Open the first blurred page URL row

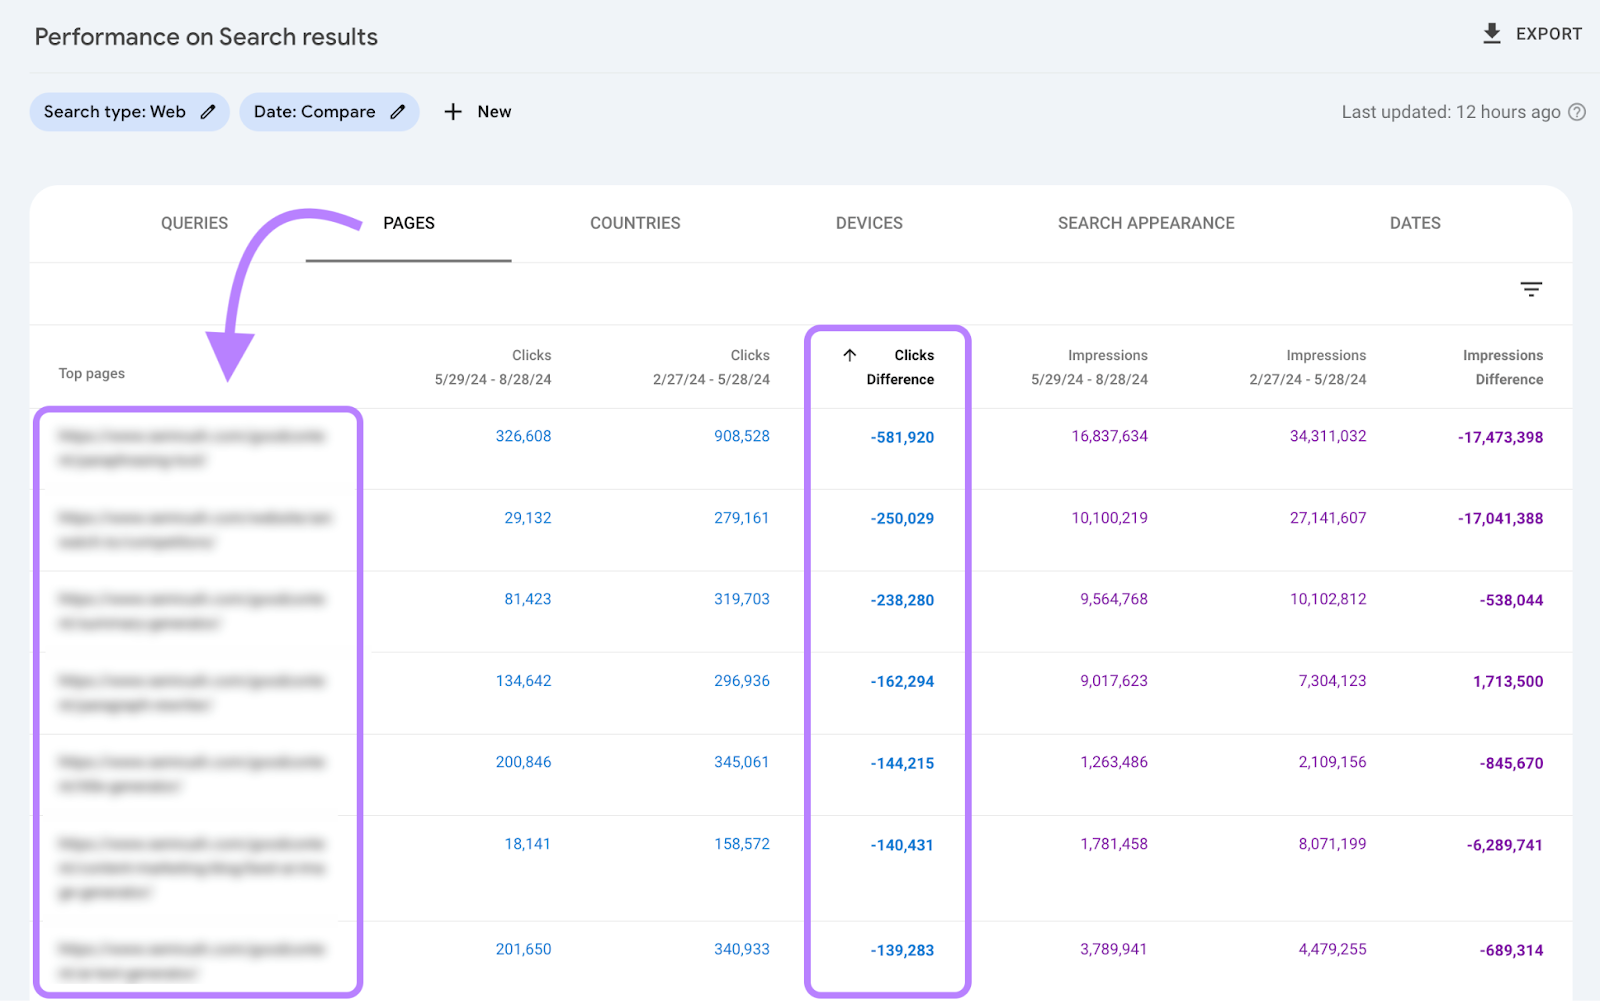coord(192,448)
